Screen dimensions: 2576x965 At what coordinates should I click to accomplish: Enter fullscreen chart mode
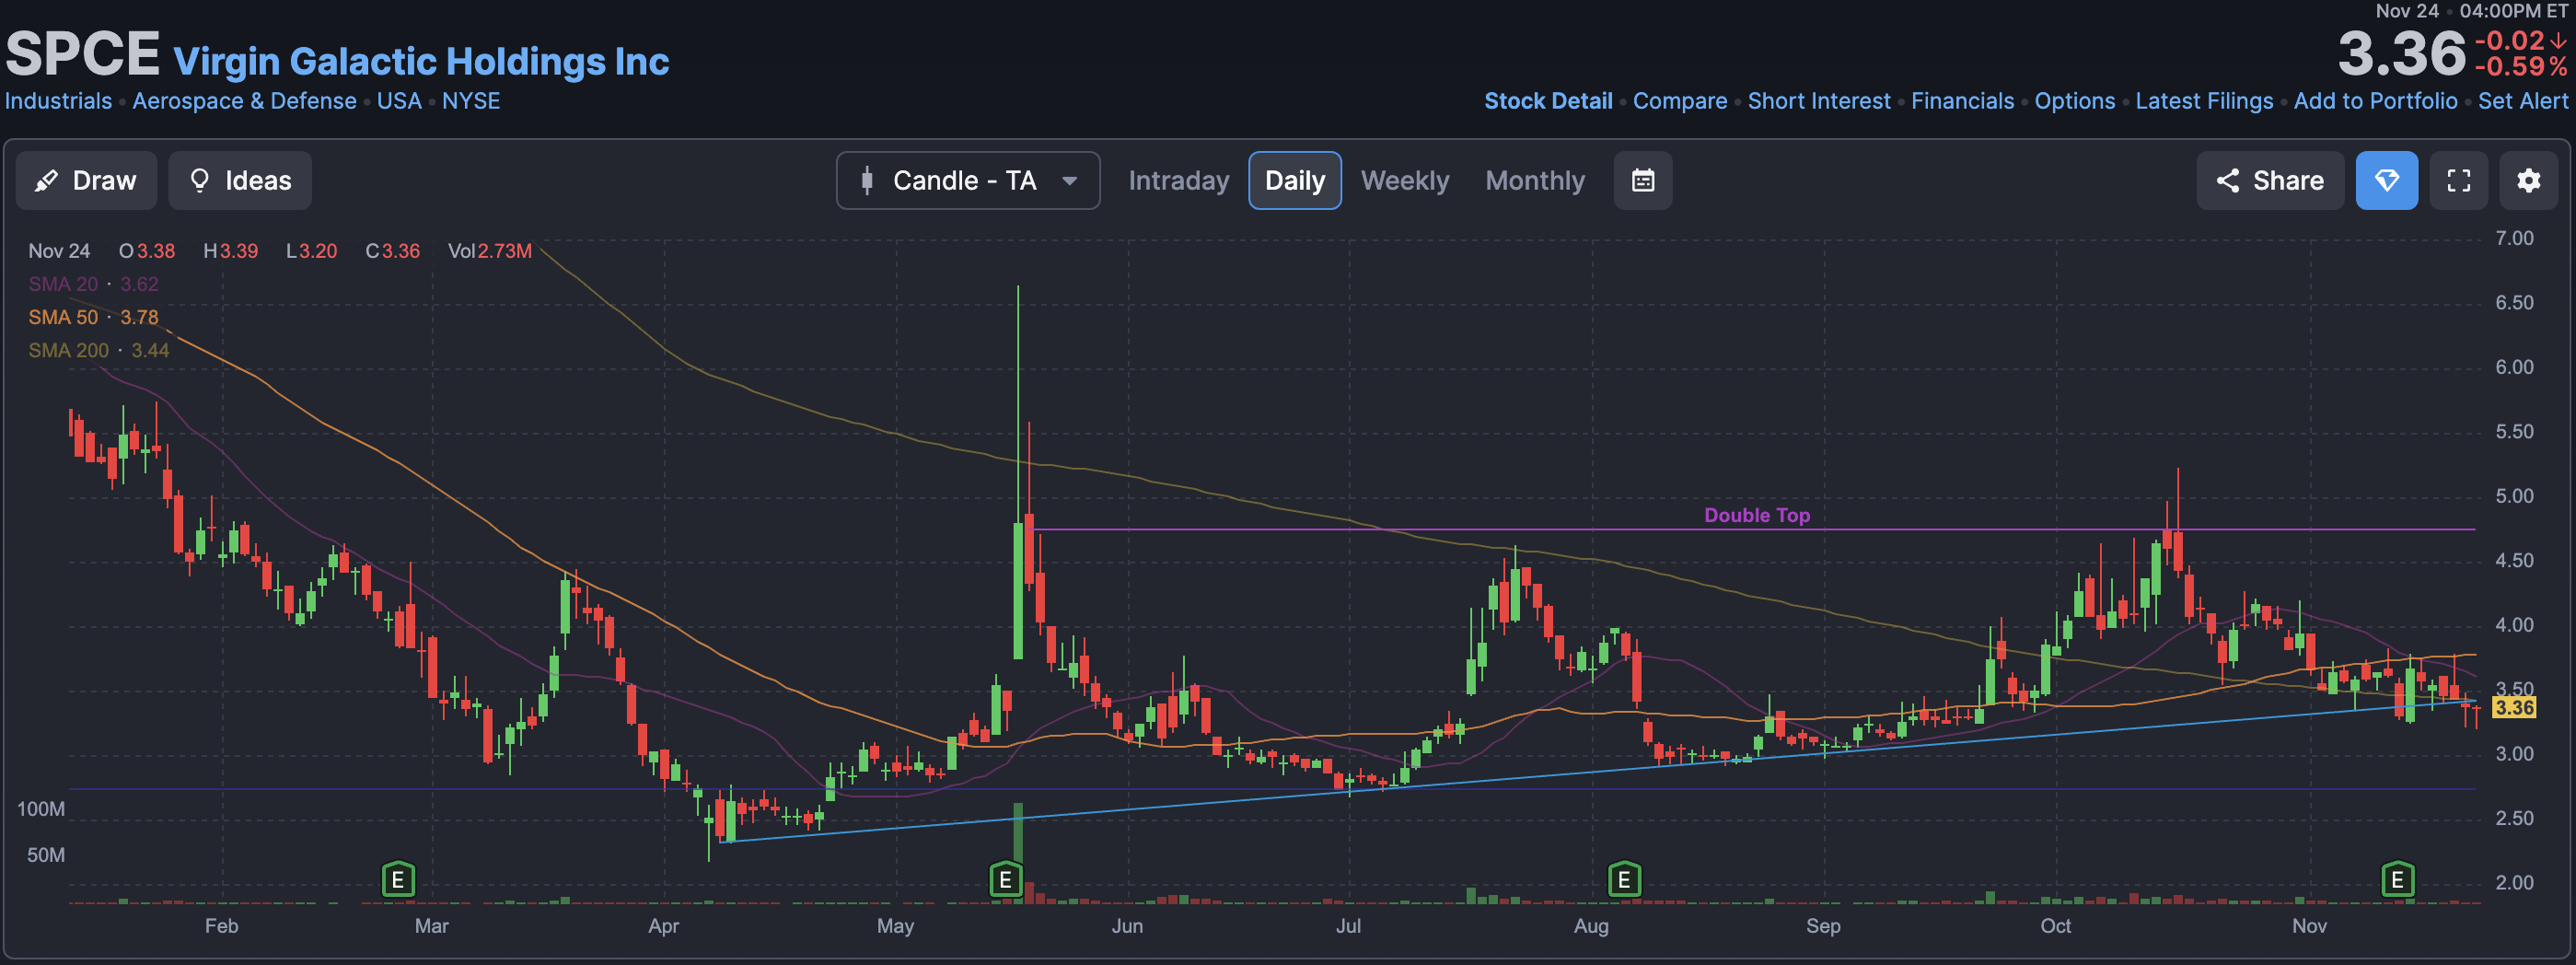2459,181
